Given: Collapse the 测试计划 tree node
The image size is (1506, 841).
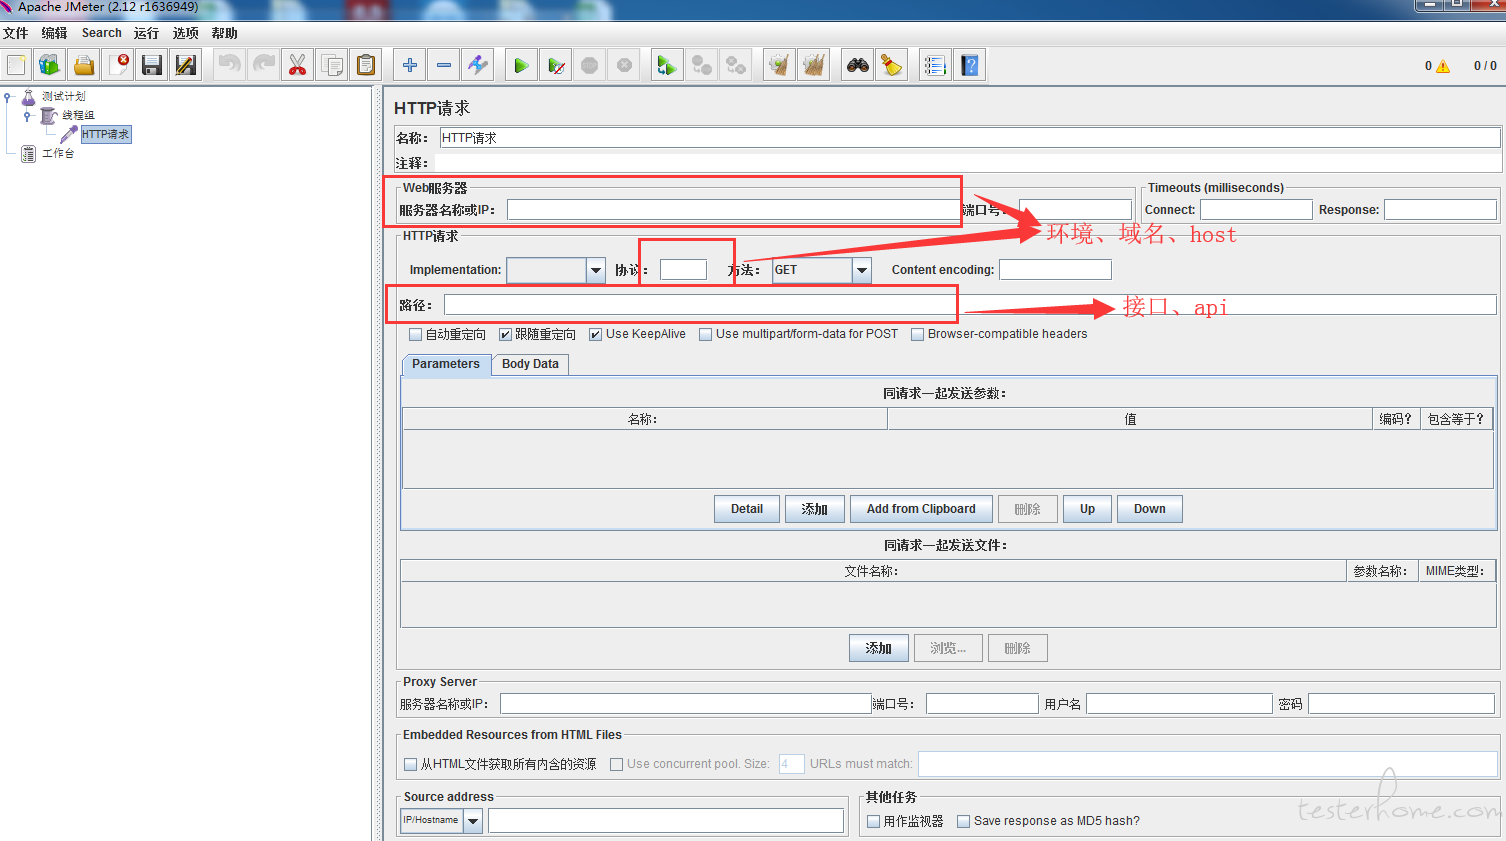Looking at the screenshot, I should [8, 97].
